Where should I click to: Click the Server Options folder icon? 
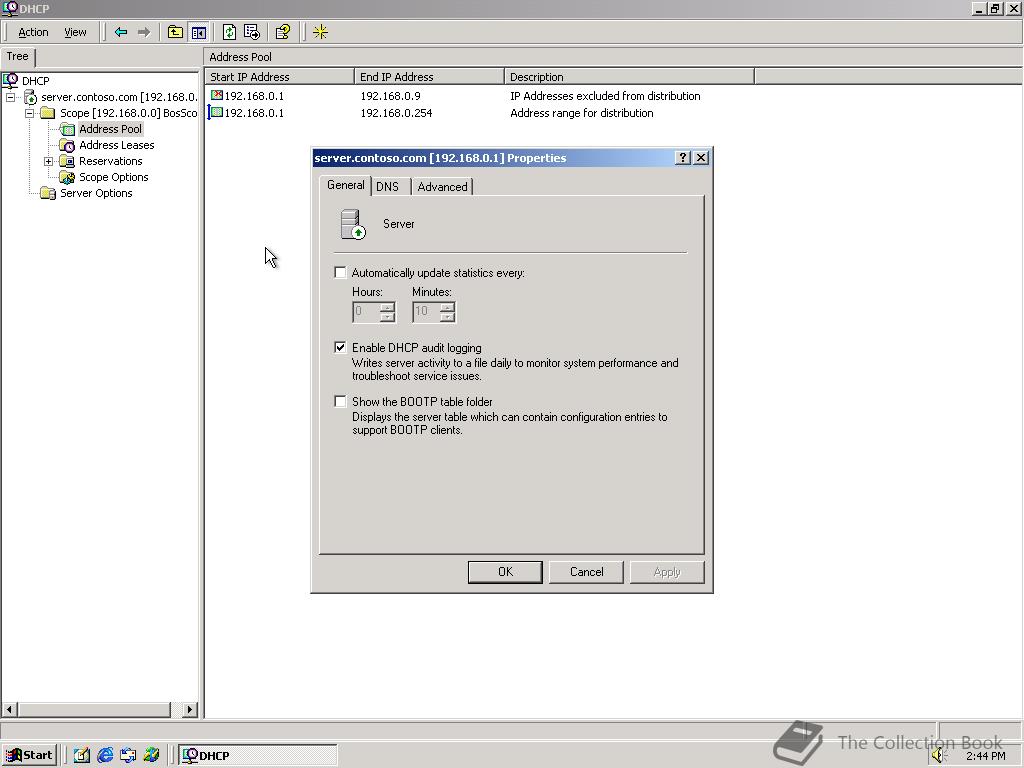[48, 193]
